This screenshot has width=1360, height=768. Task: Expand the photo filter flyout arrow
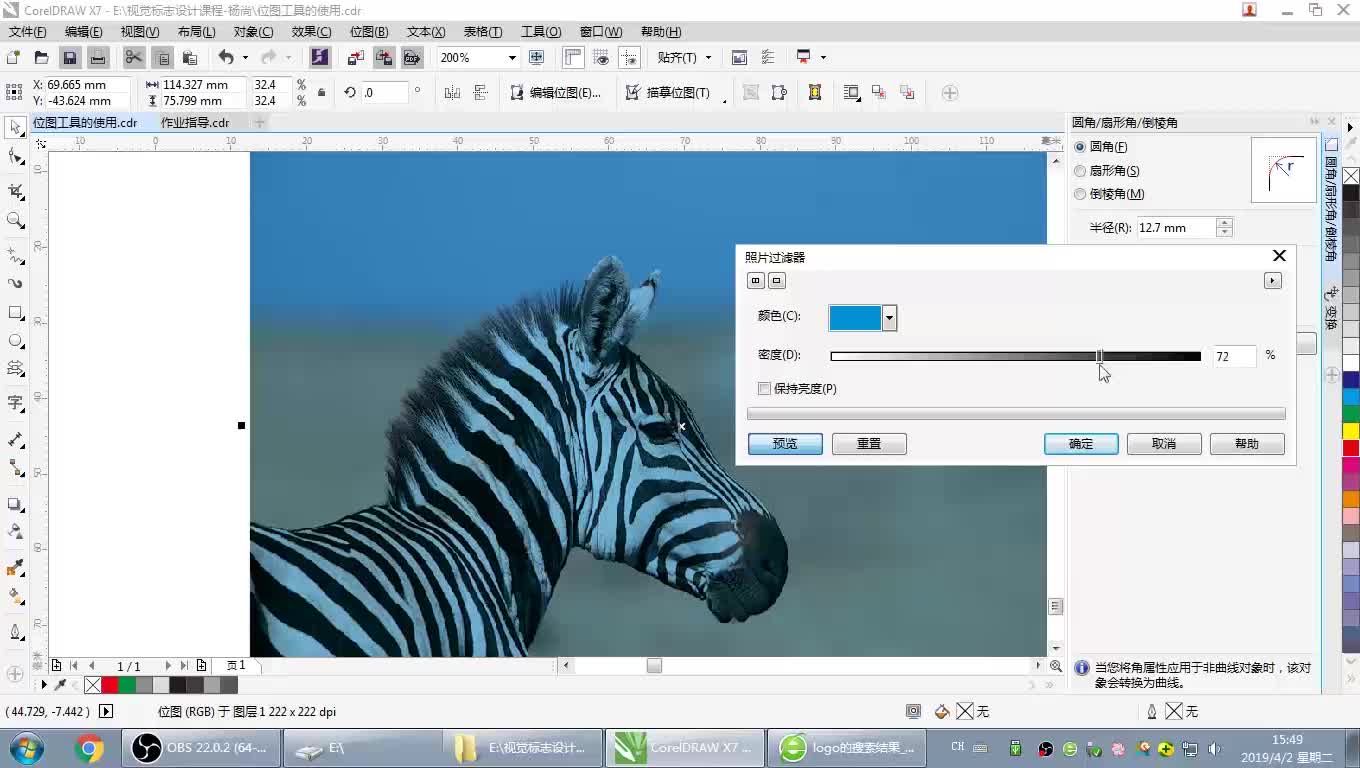pos(1272,281)
